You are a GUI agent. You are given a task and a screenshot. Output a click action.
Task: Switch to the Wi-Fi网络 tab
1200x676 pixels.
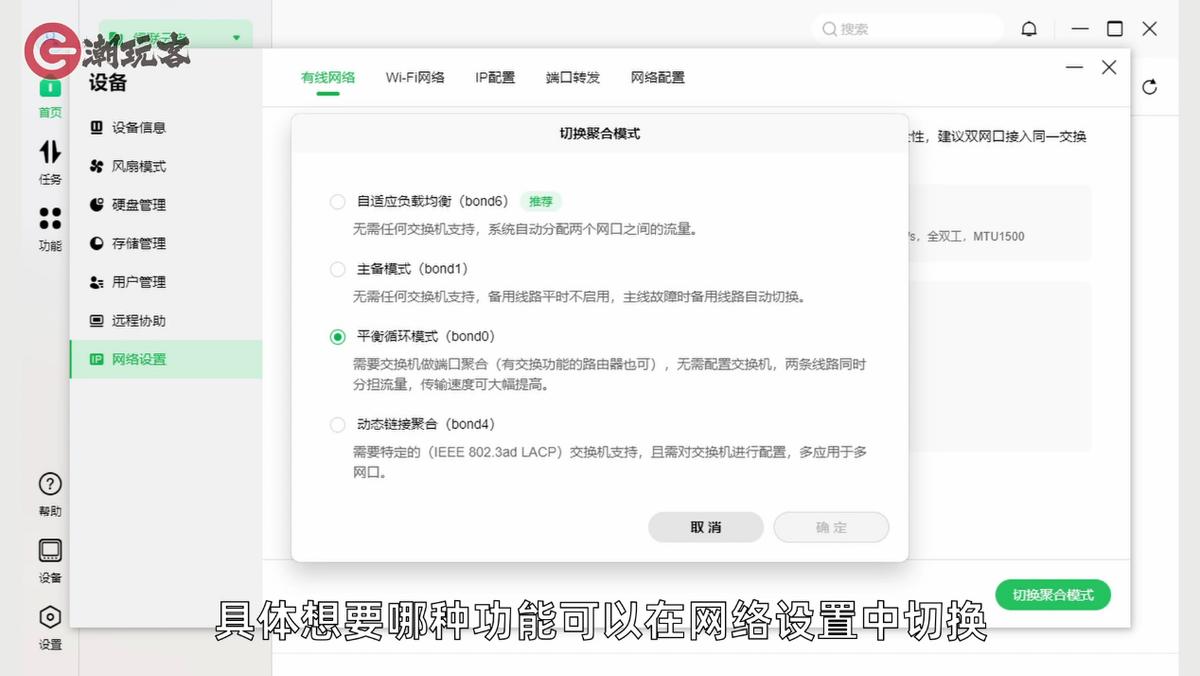point(415,76)
